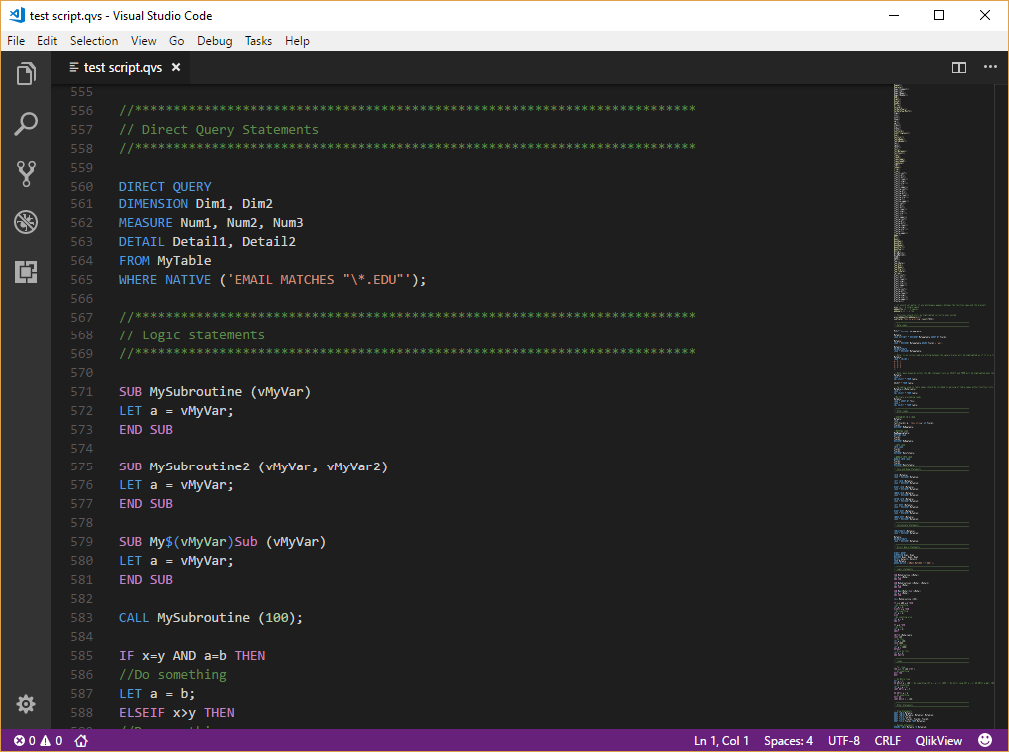Adjust indentation via Spaces: 4
This screenshot has height=752, width=1009.
coord(788,740)
